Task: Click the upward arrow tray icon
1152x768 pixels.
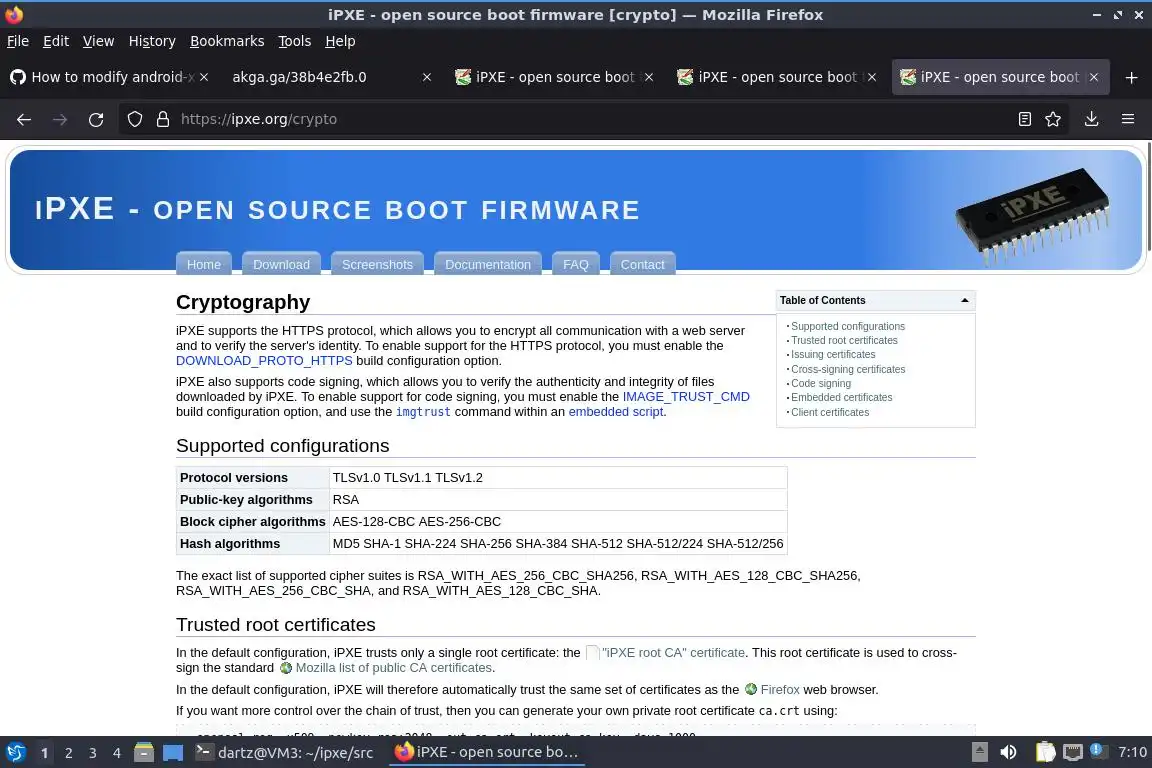Action: point(979,752)
